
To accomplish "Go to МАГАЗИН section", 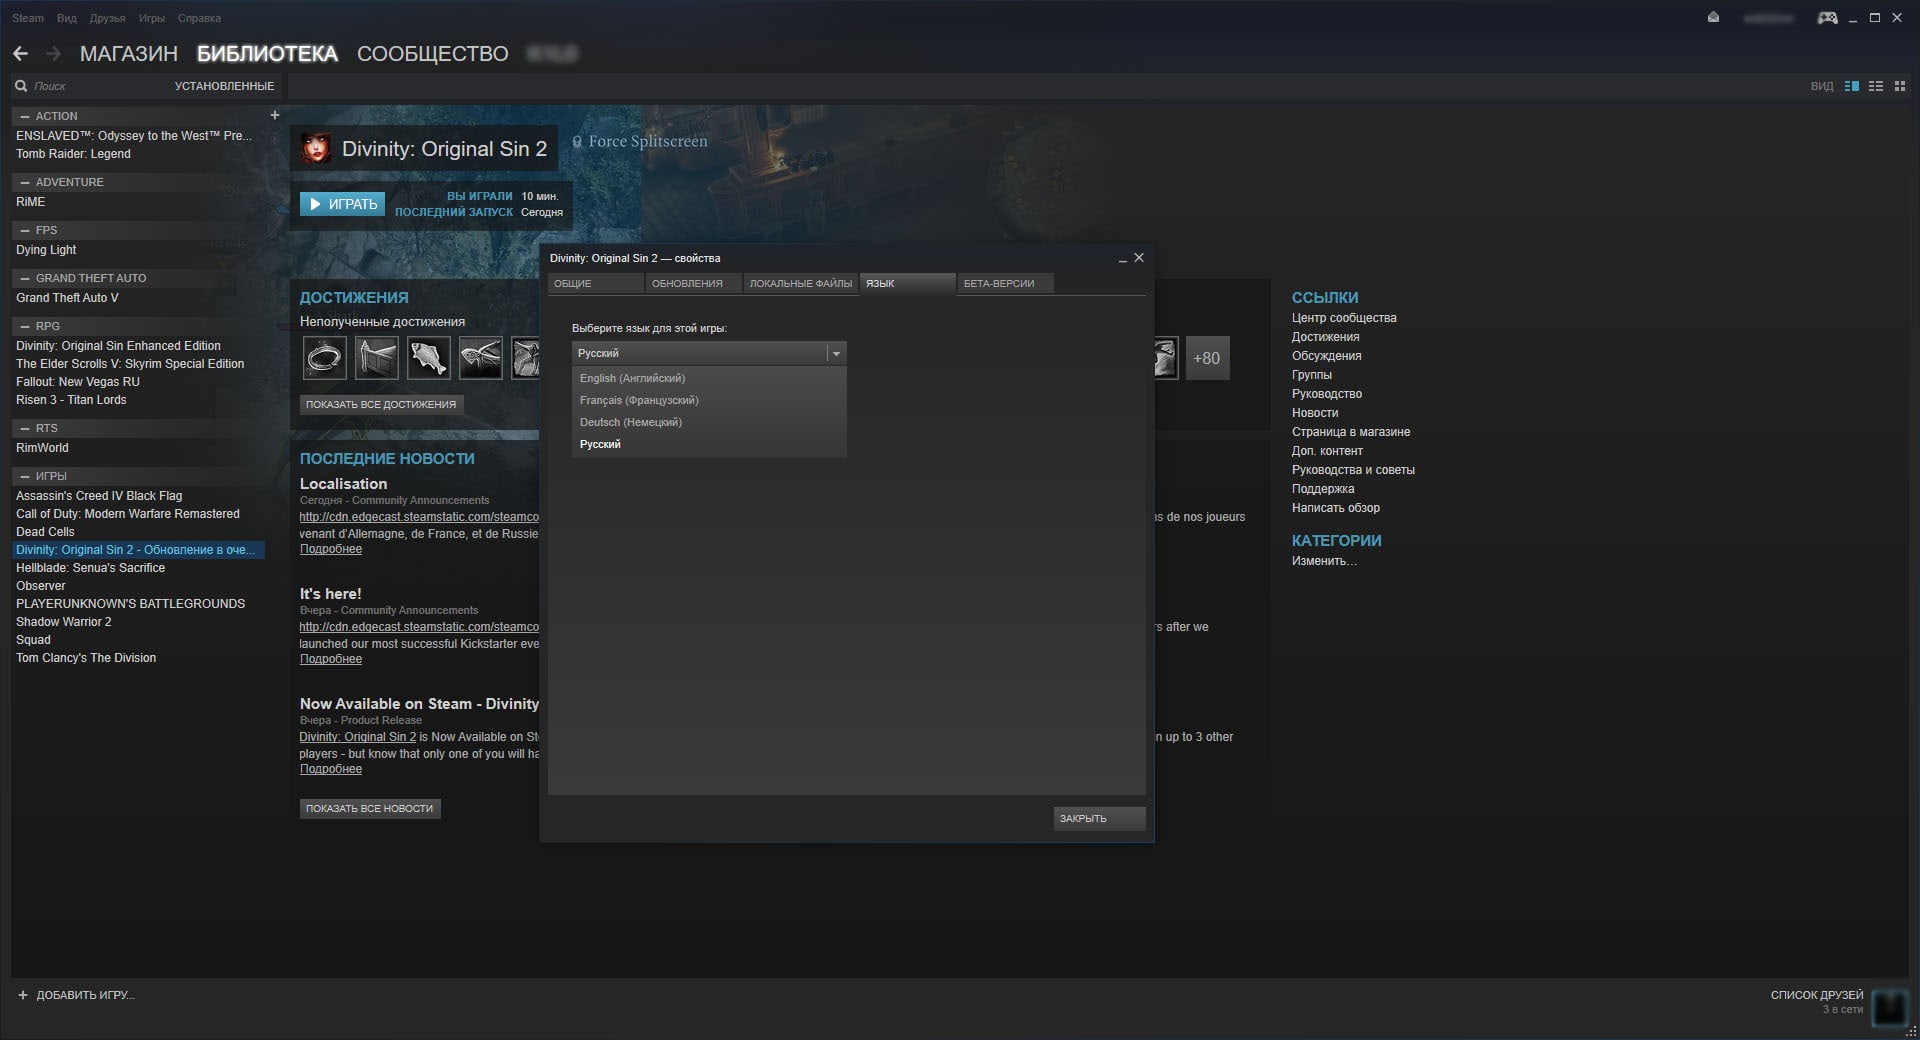I will point(129,54).
